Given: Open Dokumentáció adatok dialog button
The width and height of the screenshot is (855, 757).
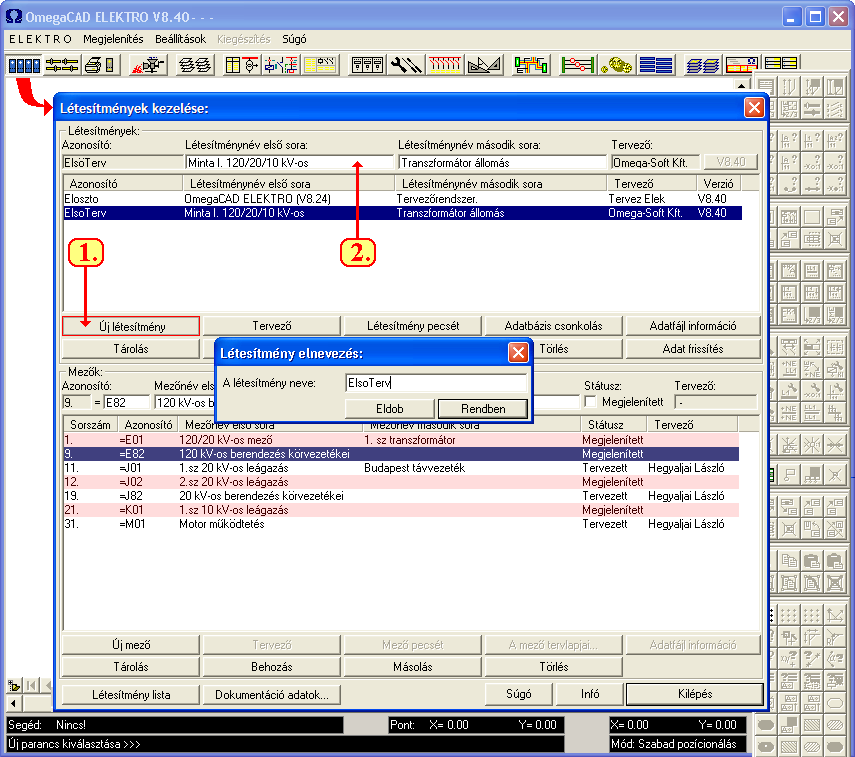Looking at the screenshot, I should [x=272, y=694].
